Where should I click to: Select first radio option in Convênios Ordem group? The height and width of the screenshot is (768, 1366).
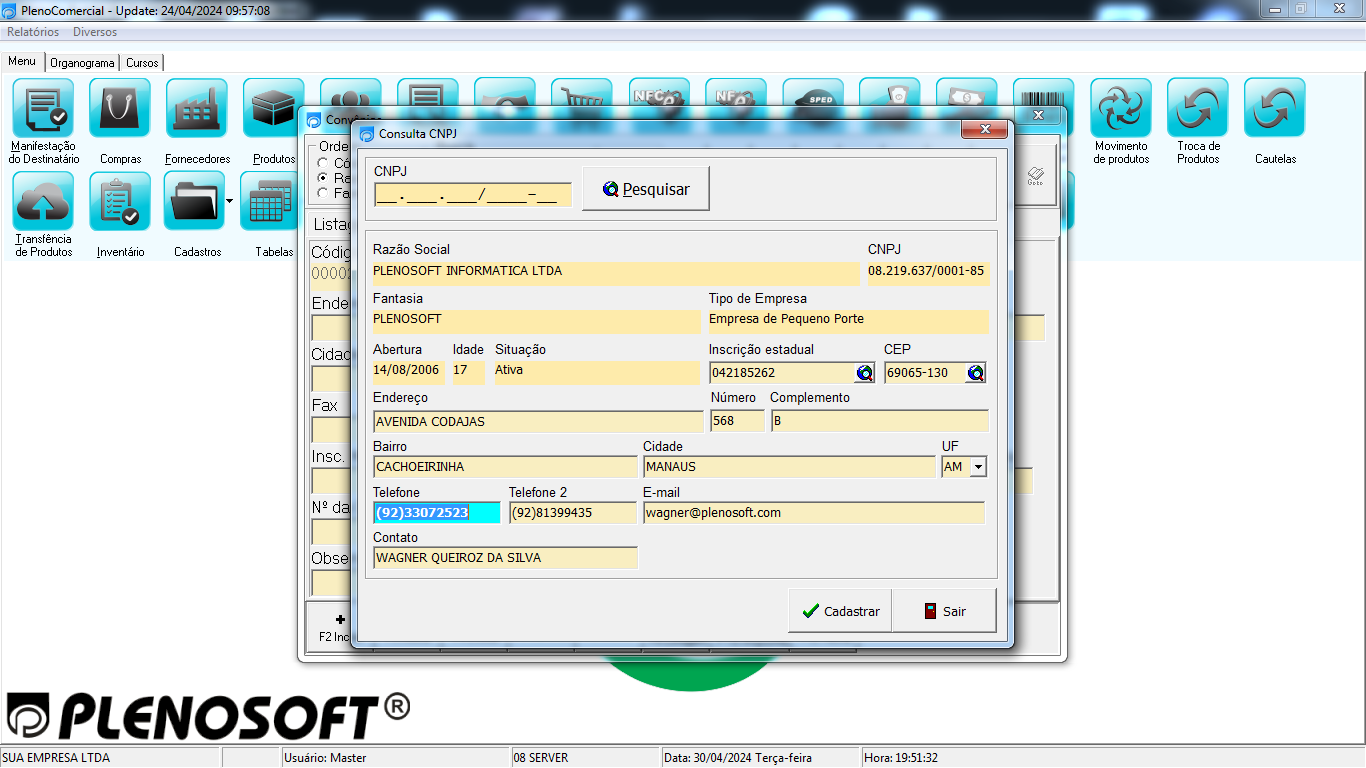[x=322, y=162]
